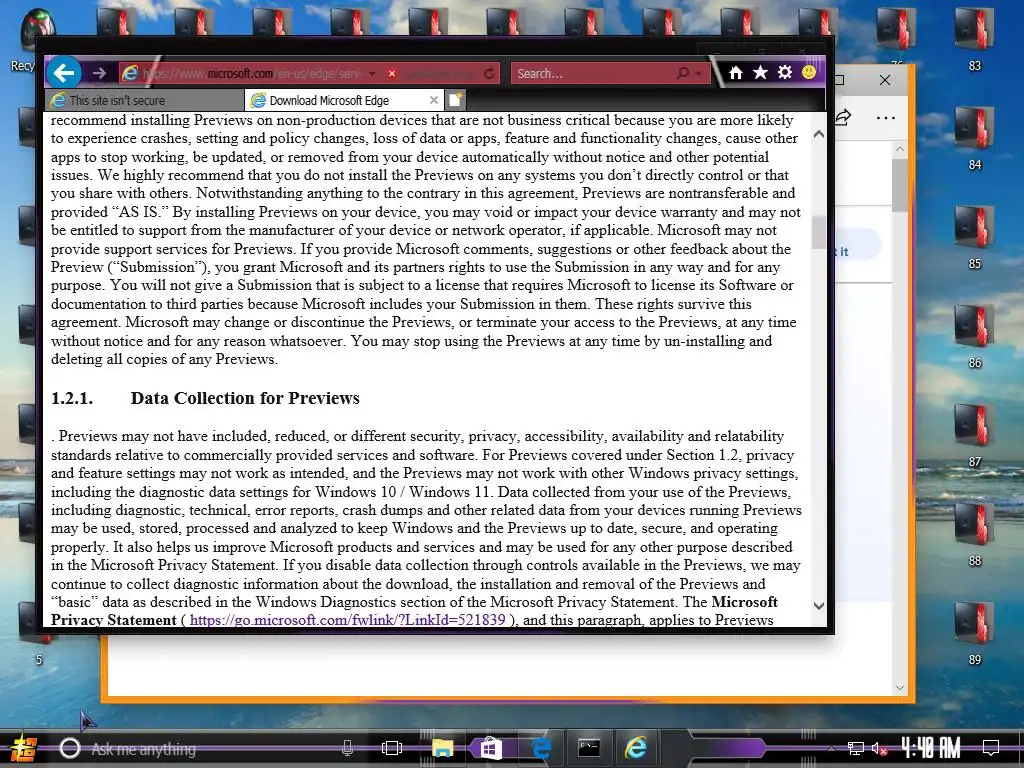The image size is (1024, 768).
Task: Select the desktop icon labeled 83
Action: point(974,40)
